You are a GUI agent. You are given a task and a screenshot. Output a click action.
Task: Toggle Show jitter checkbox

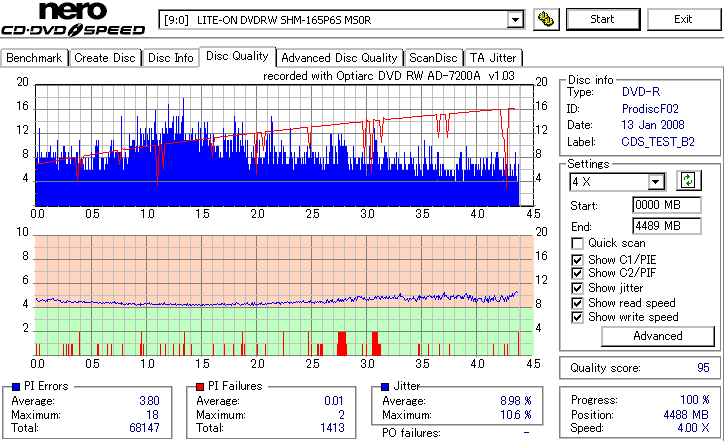[577, 288]
